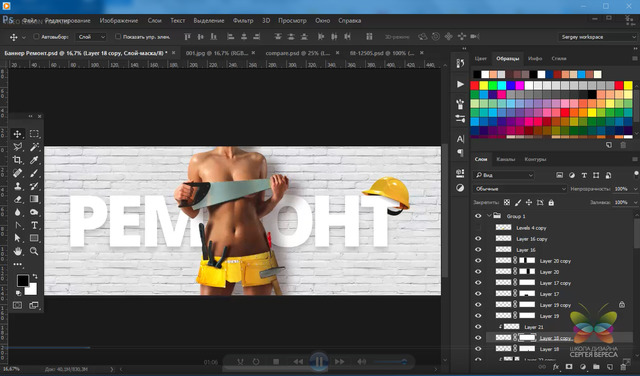
Task: Click the foreground color black square
Action: [x=23, y=280]
